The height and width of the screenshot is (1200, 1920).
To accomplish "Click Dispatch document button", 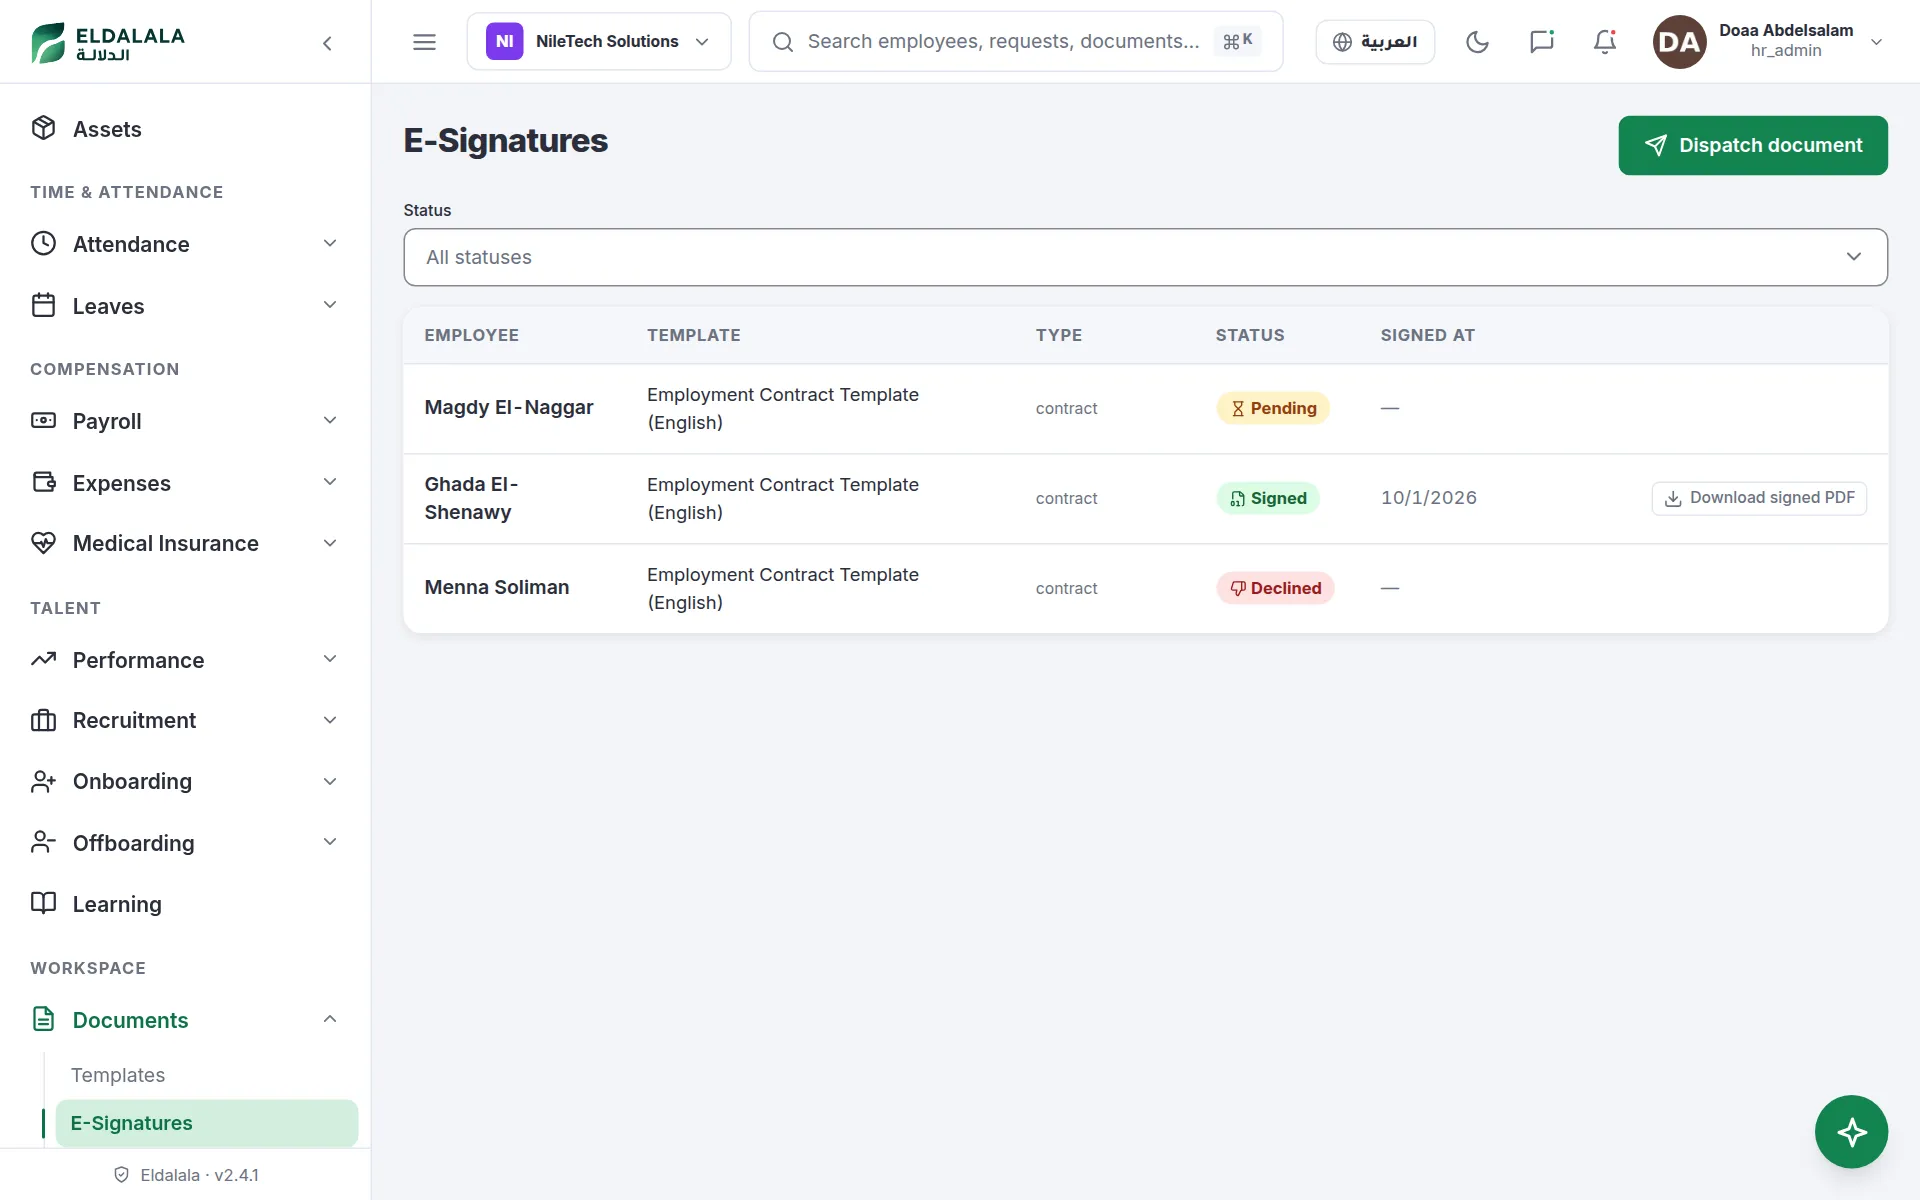I will pyautogui.click(x=1753, y=145).
